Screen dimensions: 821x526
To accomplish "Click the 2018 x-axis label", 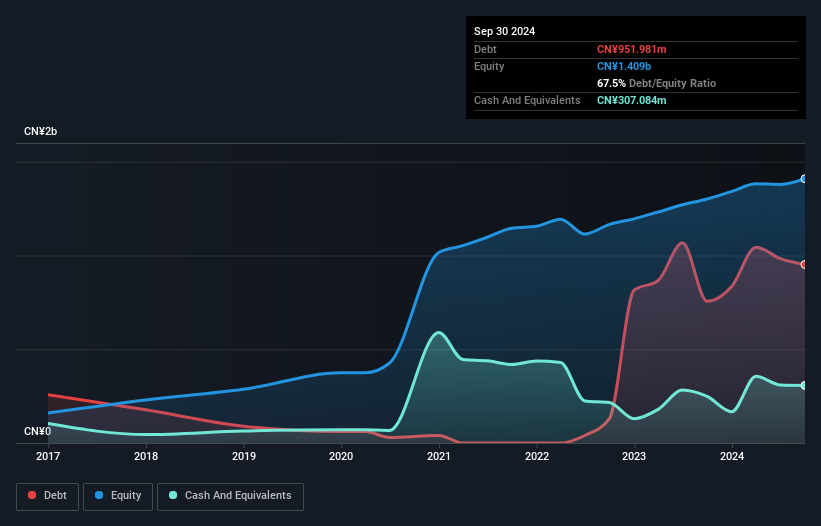I will 146,456.
